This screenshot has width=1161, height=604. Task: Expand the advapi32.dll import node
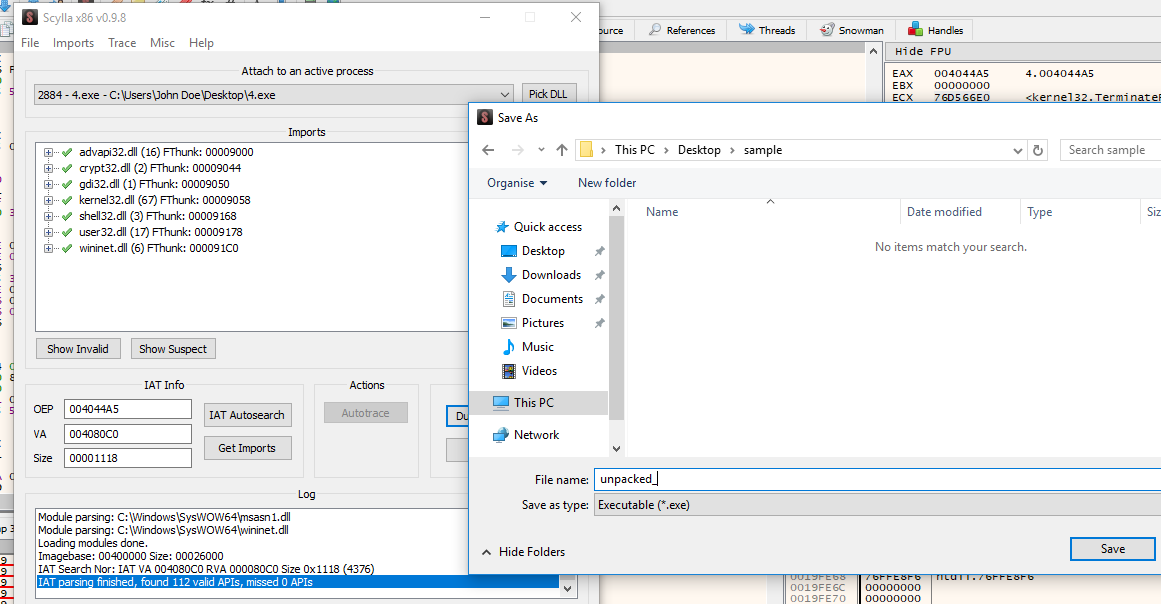pyautogui.click(x=48, y=152)
